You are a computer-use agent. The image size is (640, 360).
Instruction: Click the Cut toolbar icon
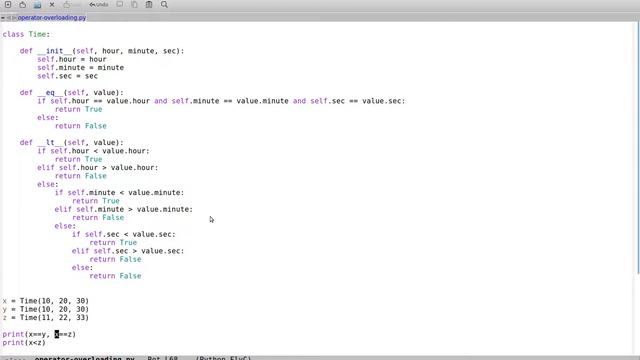pyautogui.click(x=120, y=4)
